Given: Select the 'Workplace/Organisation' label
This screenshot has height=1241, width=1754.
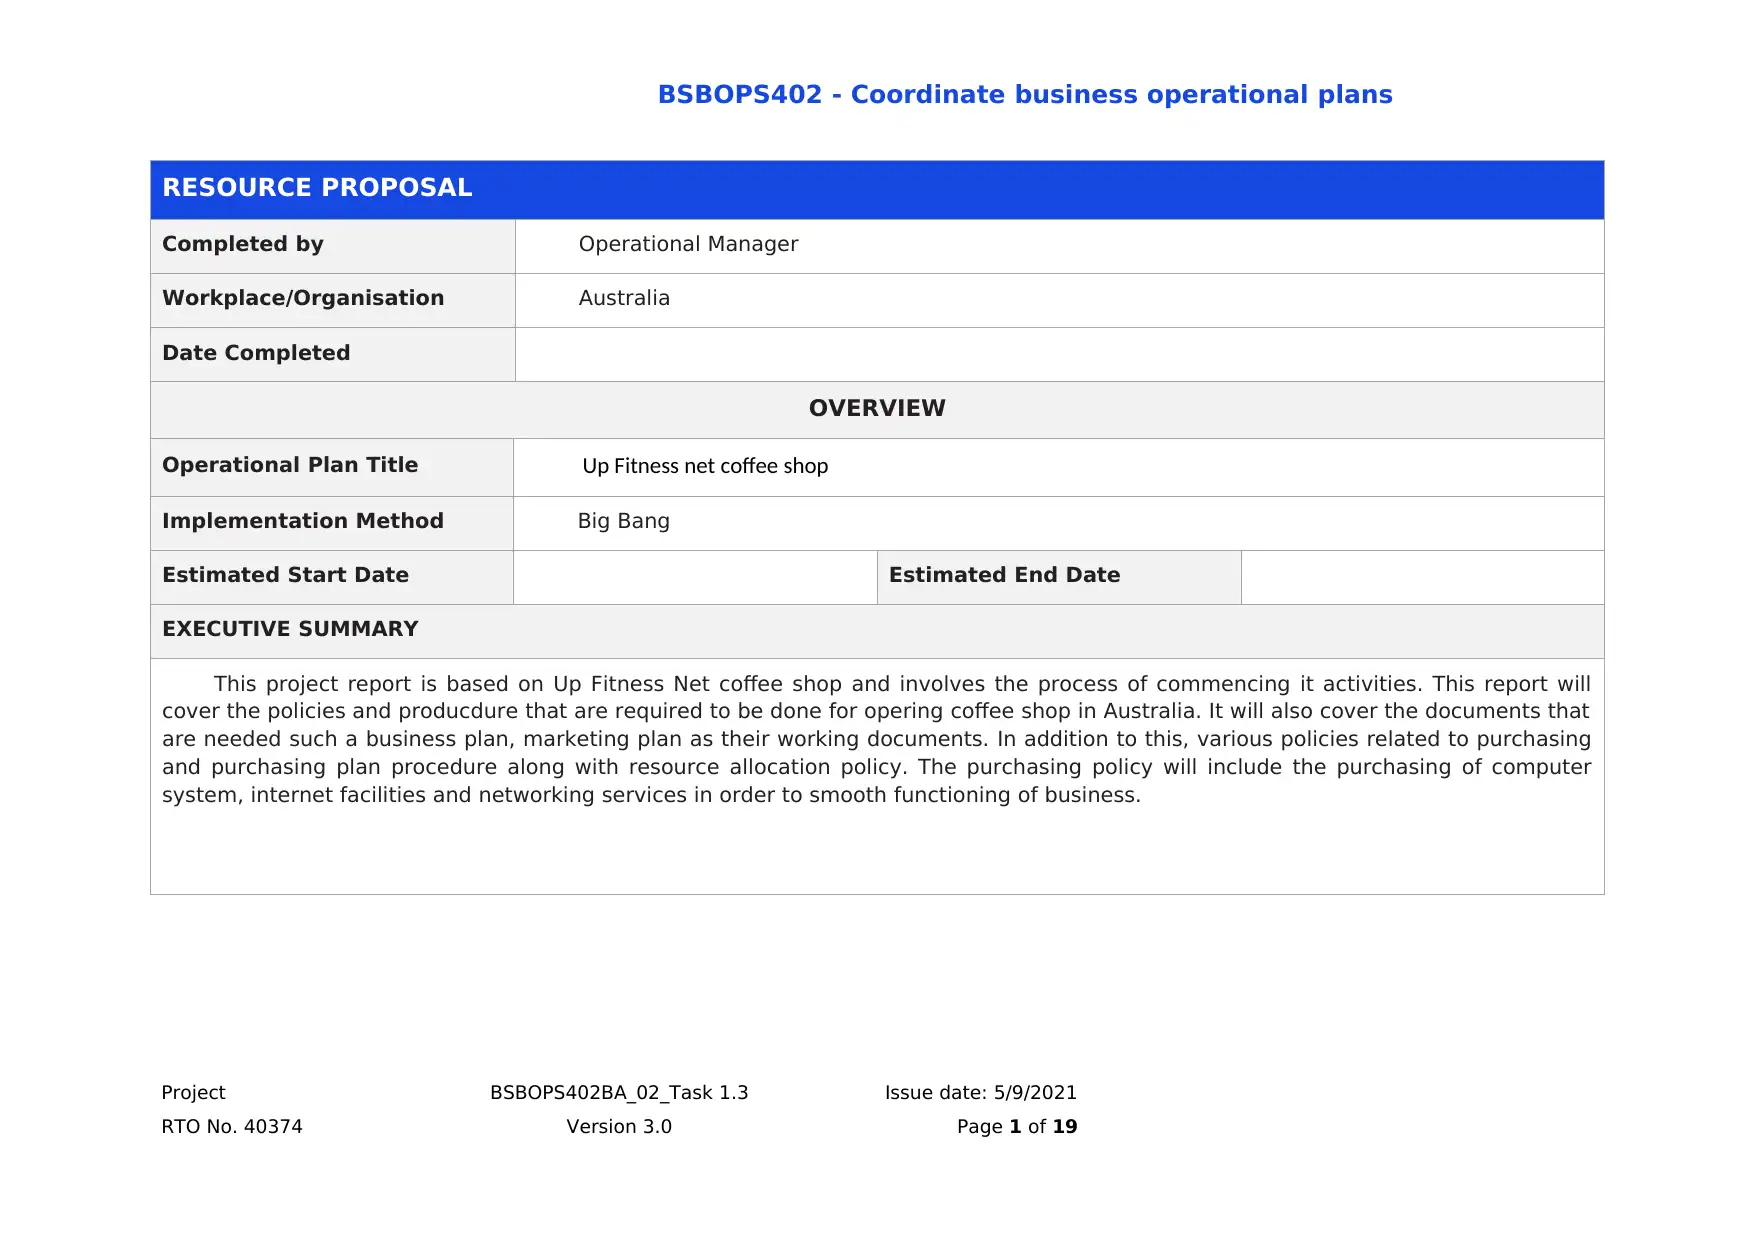Looking at the screenshot, I should [x=303, y=298].
